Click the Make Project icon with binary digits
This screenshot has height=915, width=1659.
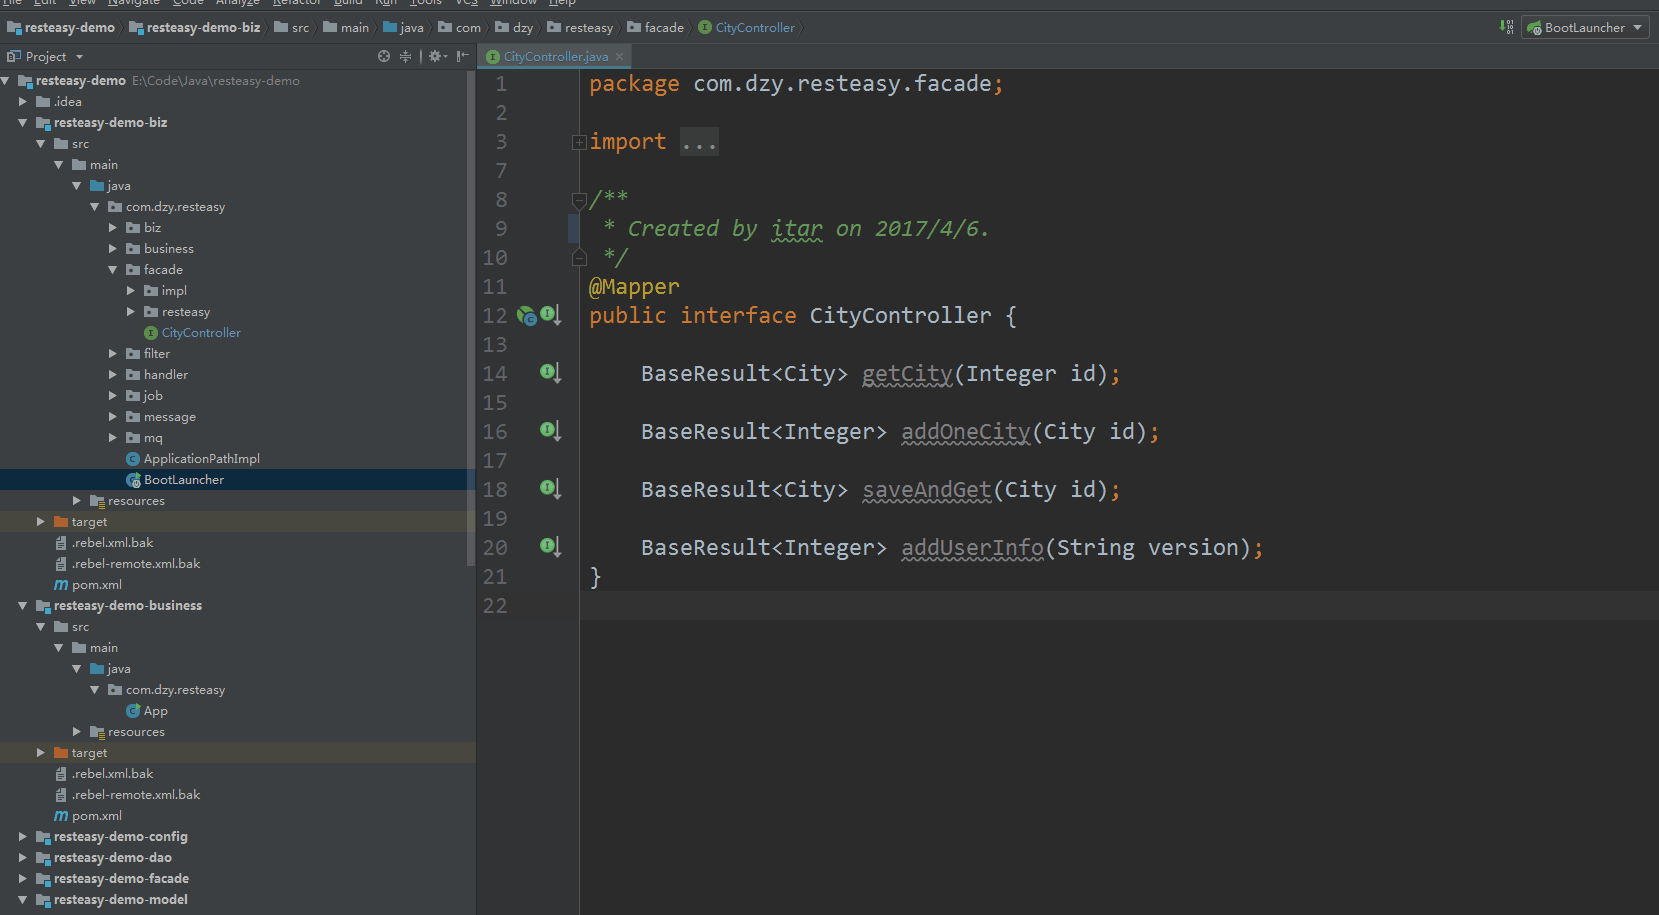point(1507,27)
